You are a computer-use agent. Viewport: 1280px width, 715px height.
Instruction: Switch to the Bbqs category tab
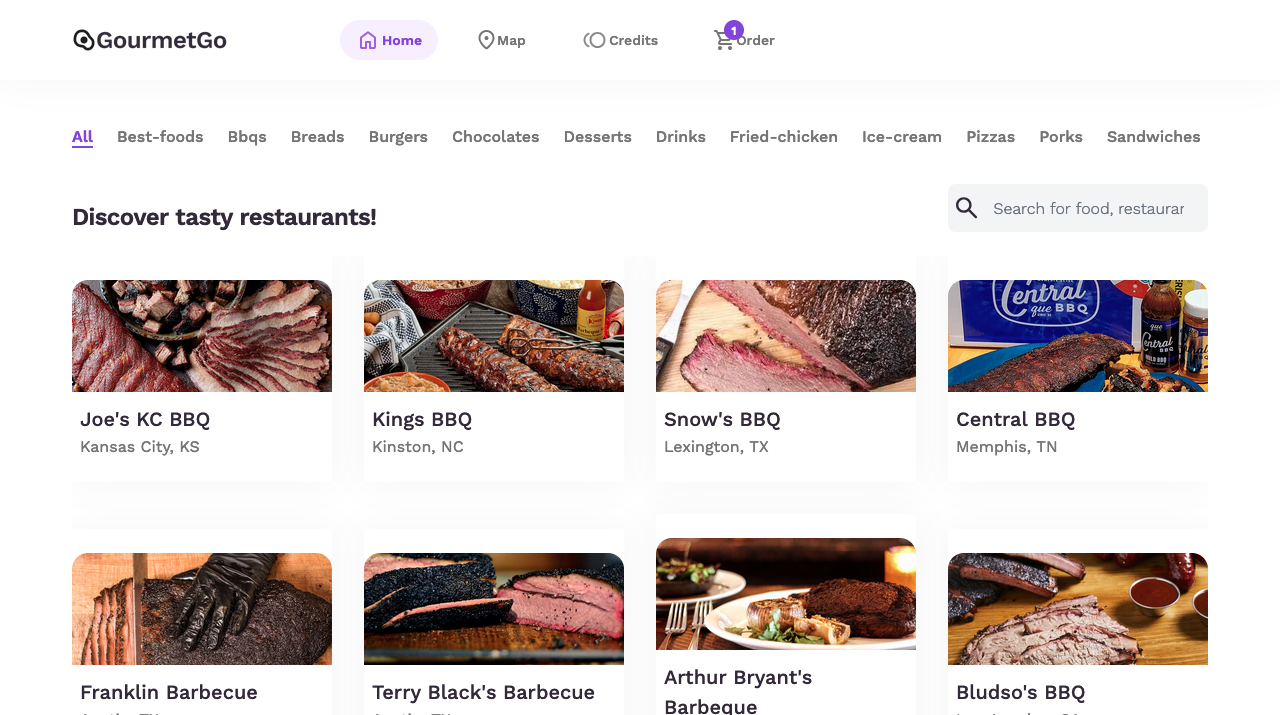pos(246,137)
